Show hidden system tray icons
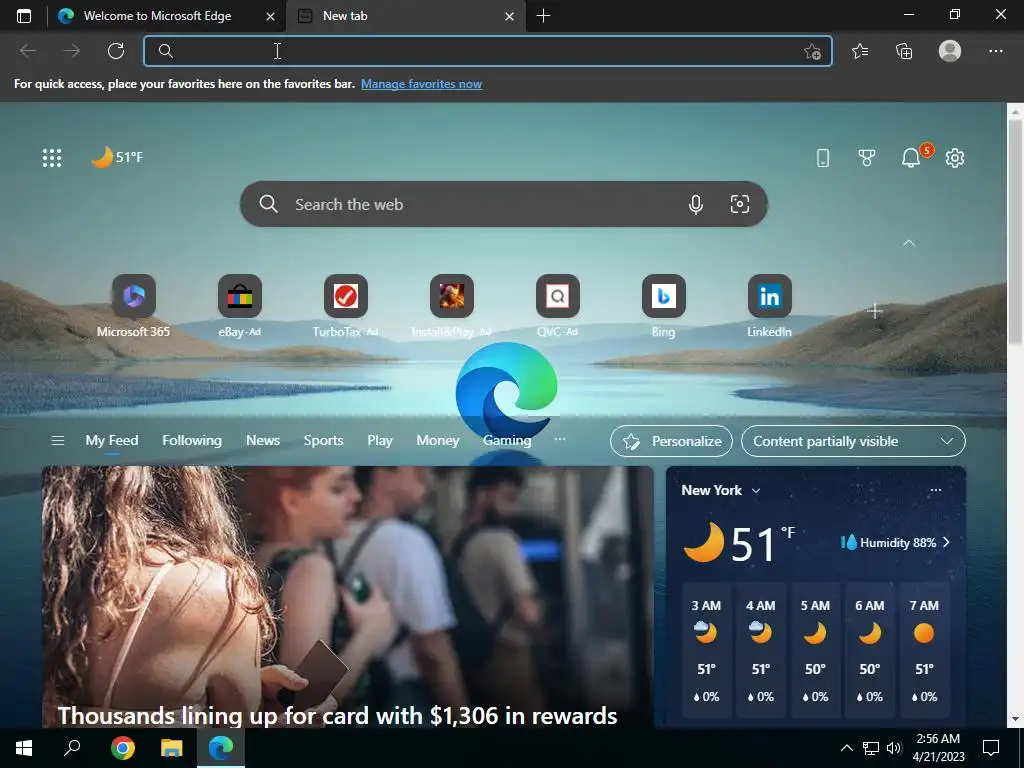The height and width of the screenshot is (768, 1024). point(846,748)
